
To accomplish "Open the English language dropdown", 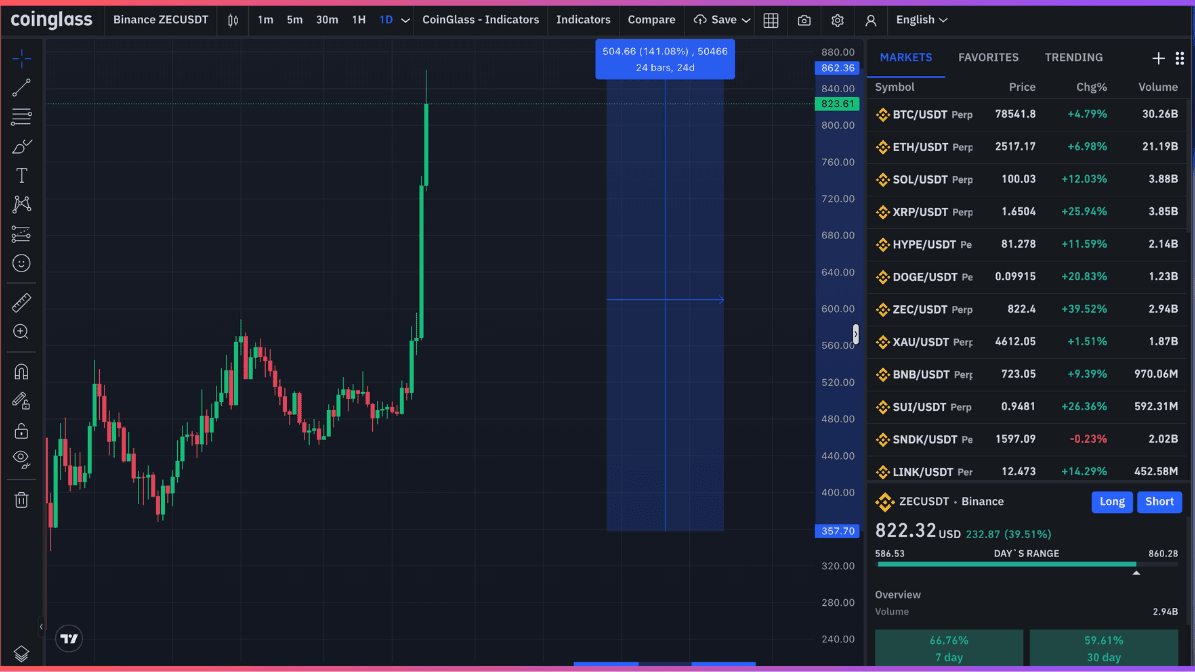I will pos(921,20).
